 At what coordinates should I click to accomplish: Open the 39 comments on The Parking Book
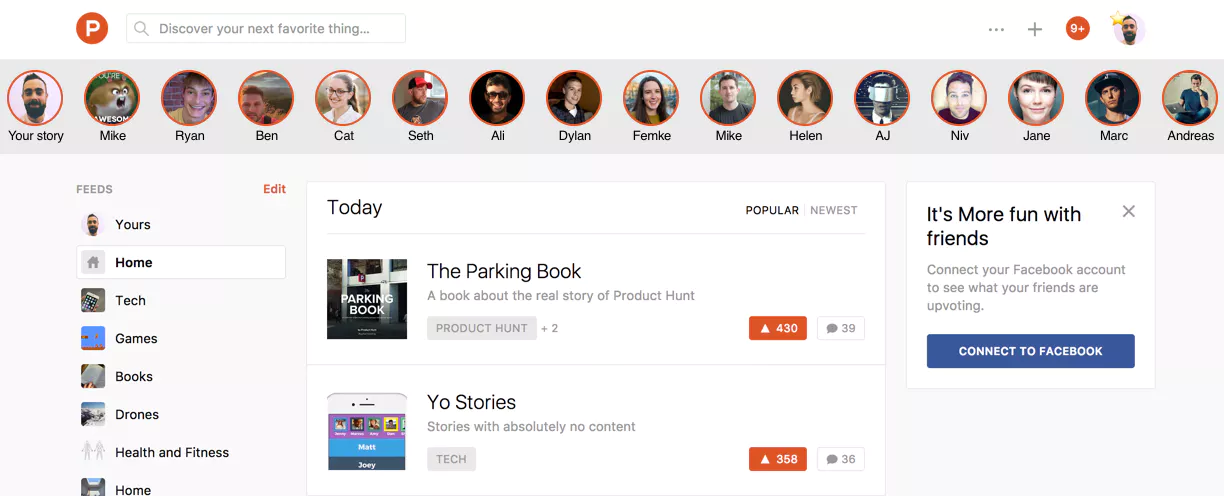tap(841, 328)
